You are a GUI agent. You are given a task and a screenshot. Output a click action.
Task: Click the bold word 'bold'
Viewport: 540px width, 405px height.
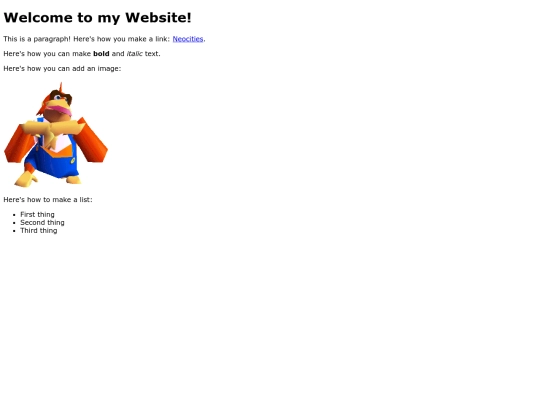tap(101, 54)
